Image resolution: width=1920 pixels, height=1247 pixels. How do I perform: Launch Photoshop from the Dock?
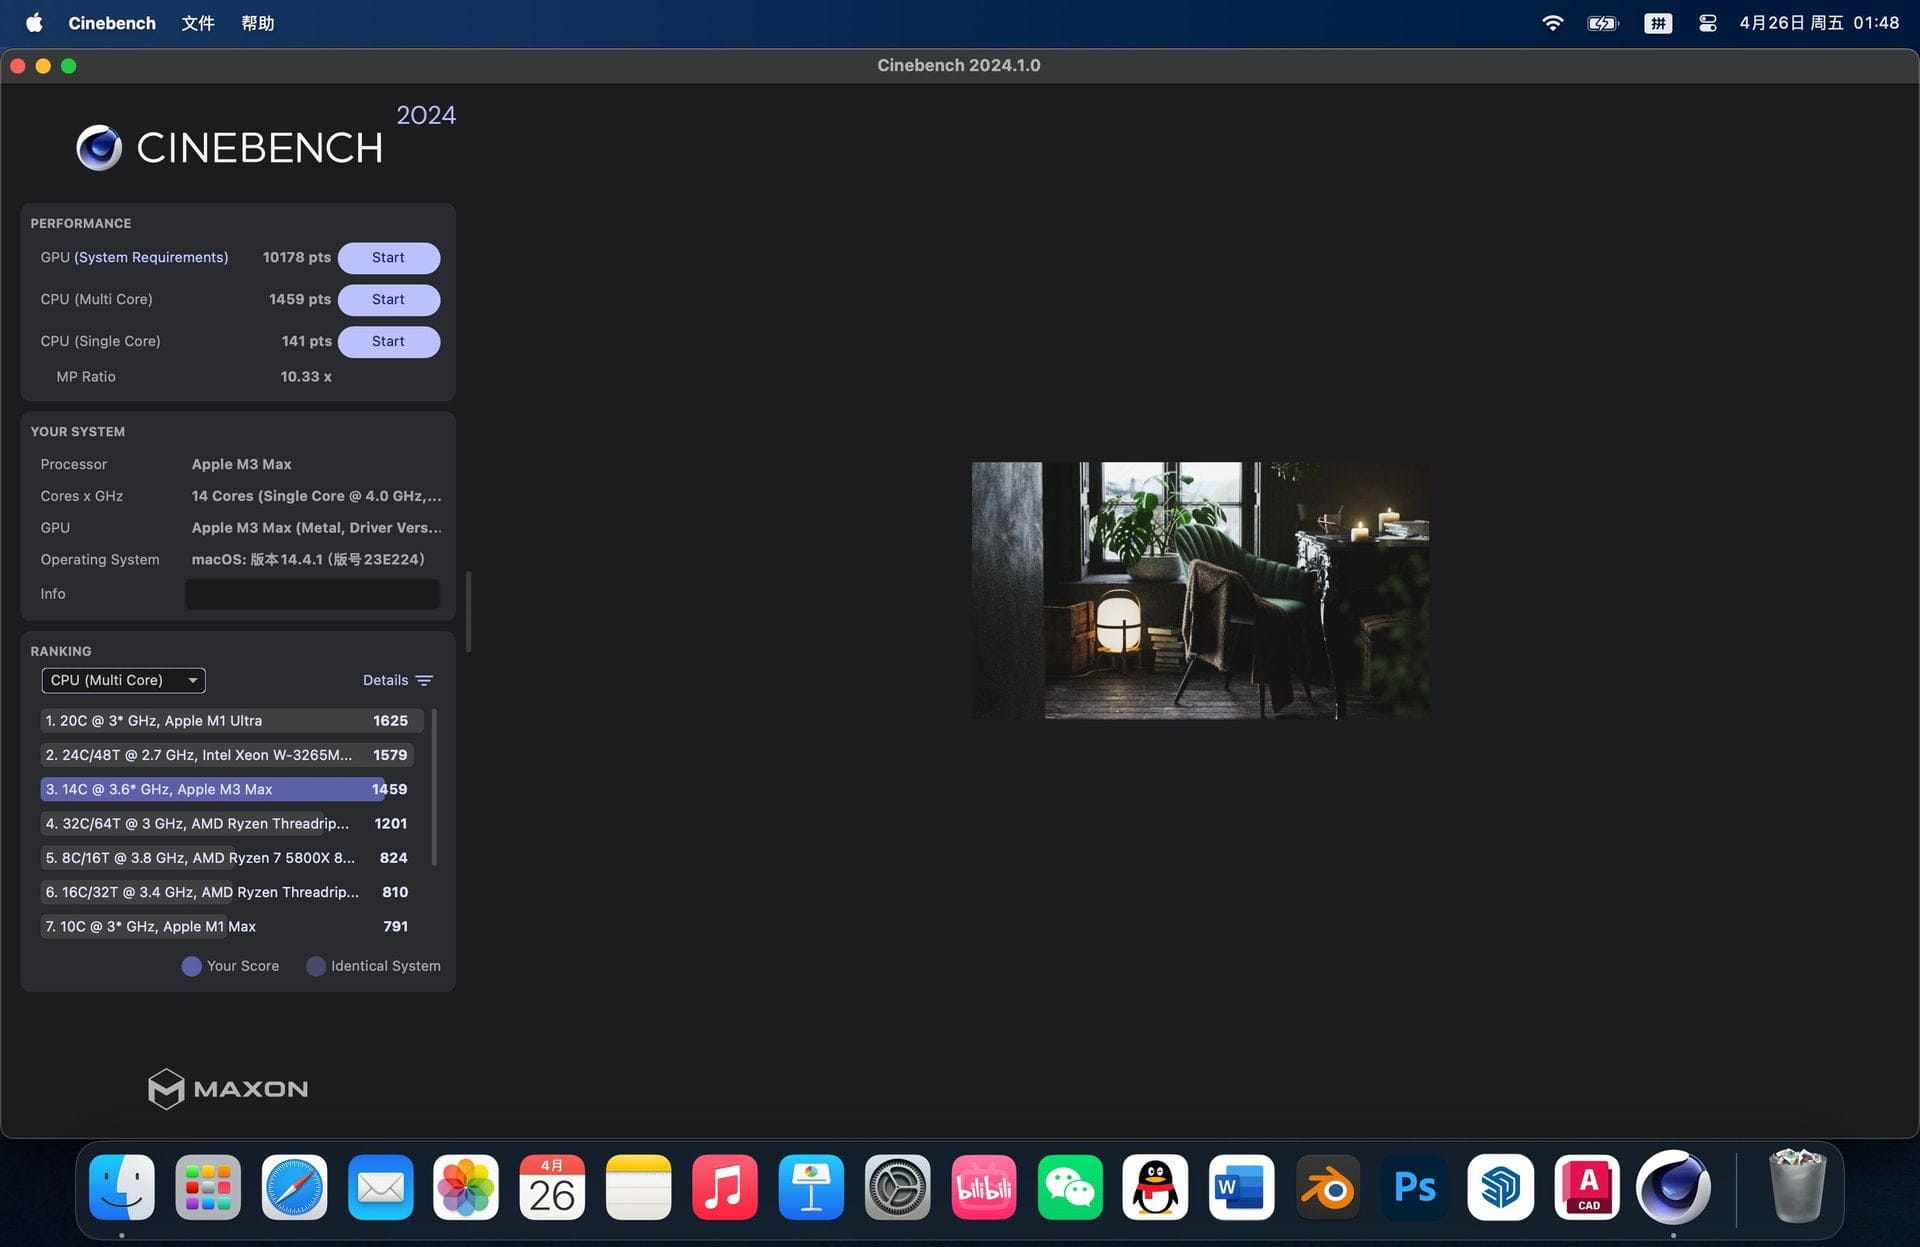pos(1414,1187)
